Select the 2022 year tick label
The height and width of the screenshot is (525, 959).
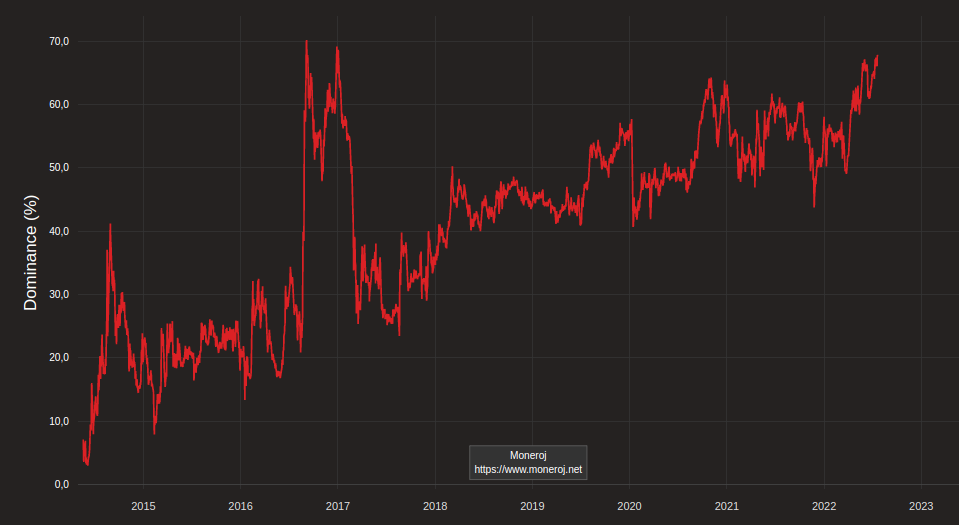point(824,506)
